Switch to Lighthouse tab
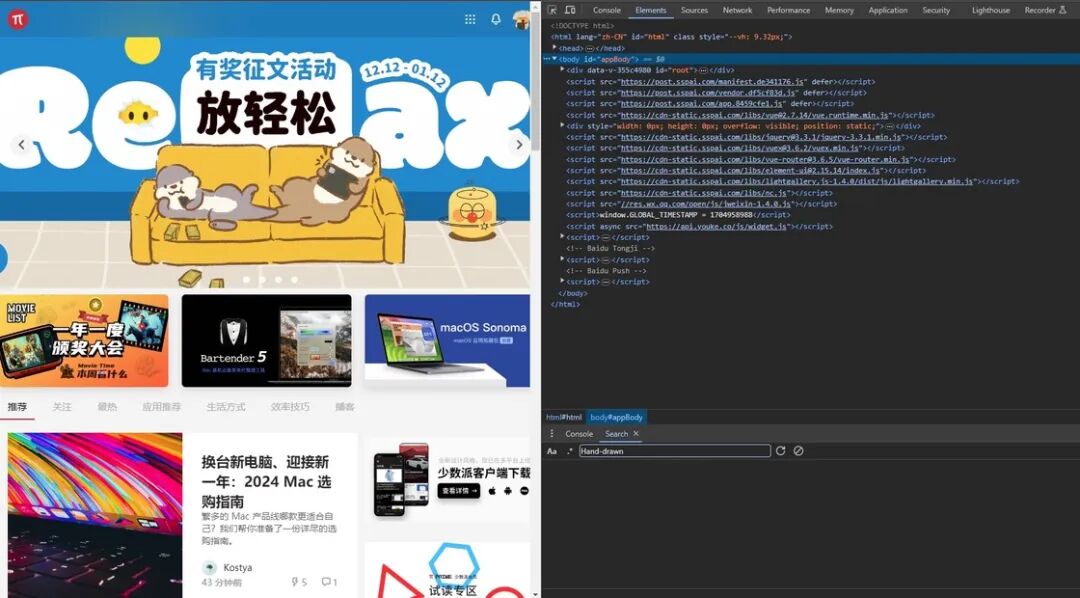 point(990,10)
